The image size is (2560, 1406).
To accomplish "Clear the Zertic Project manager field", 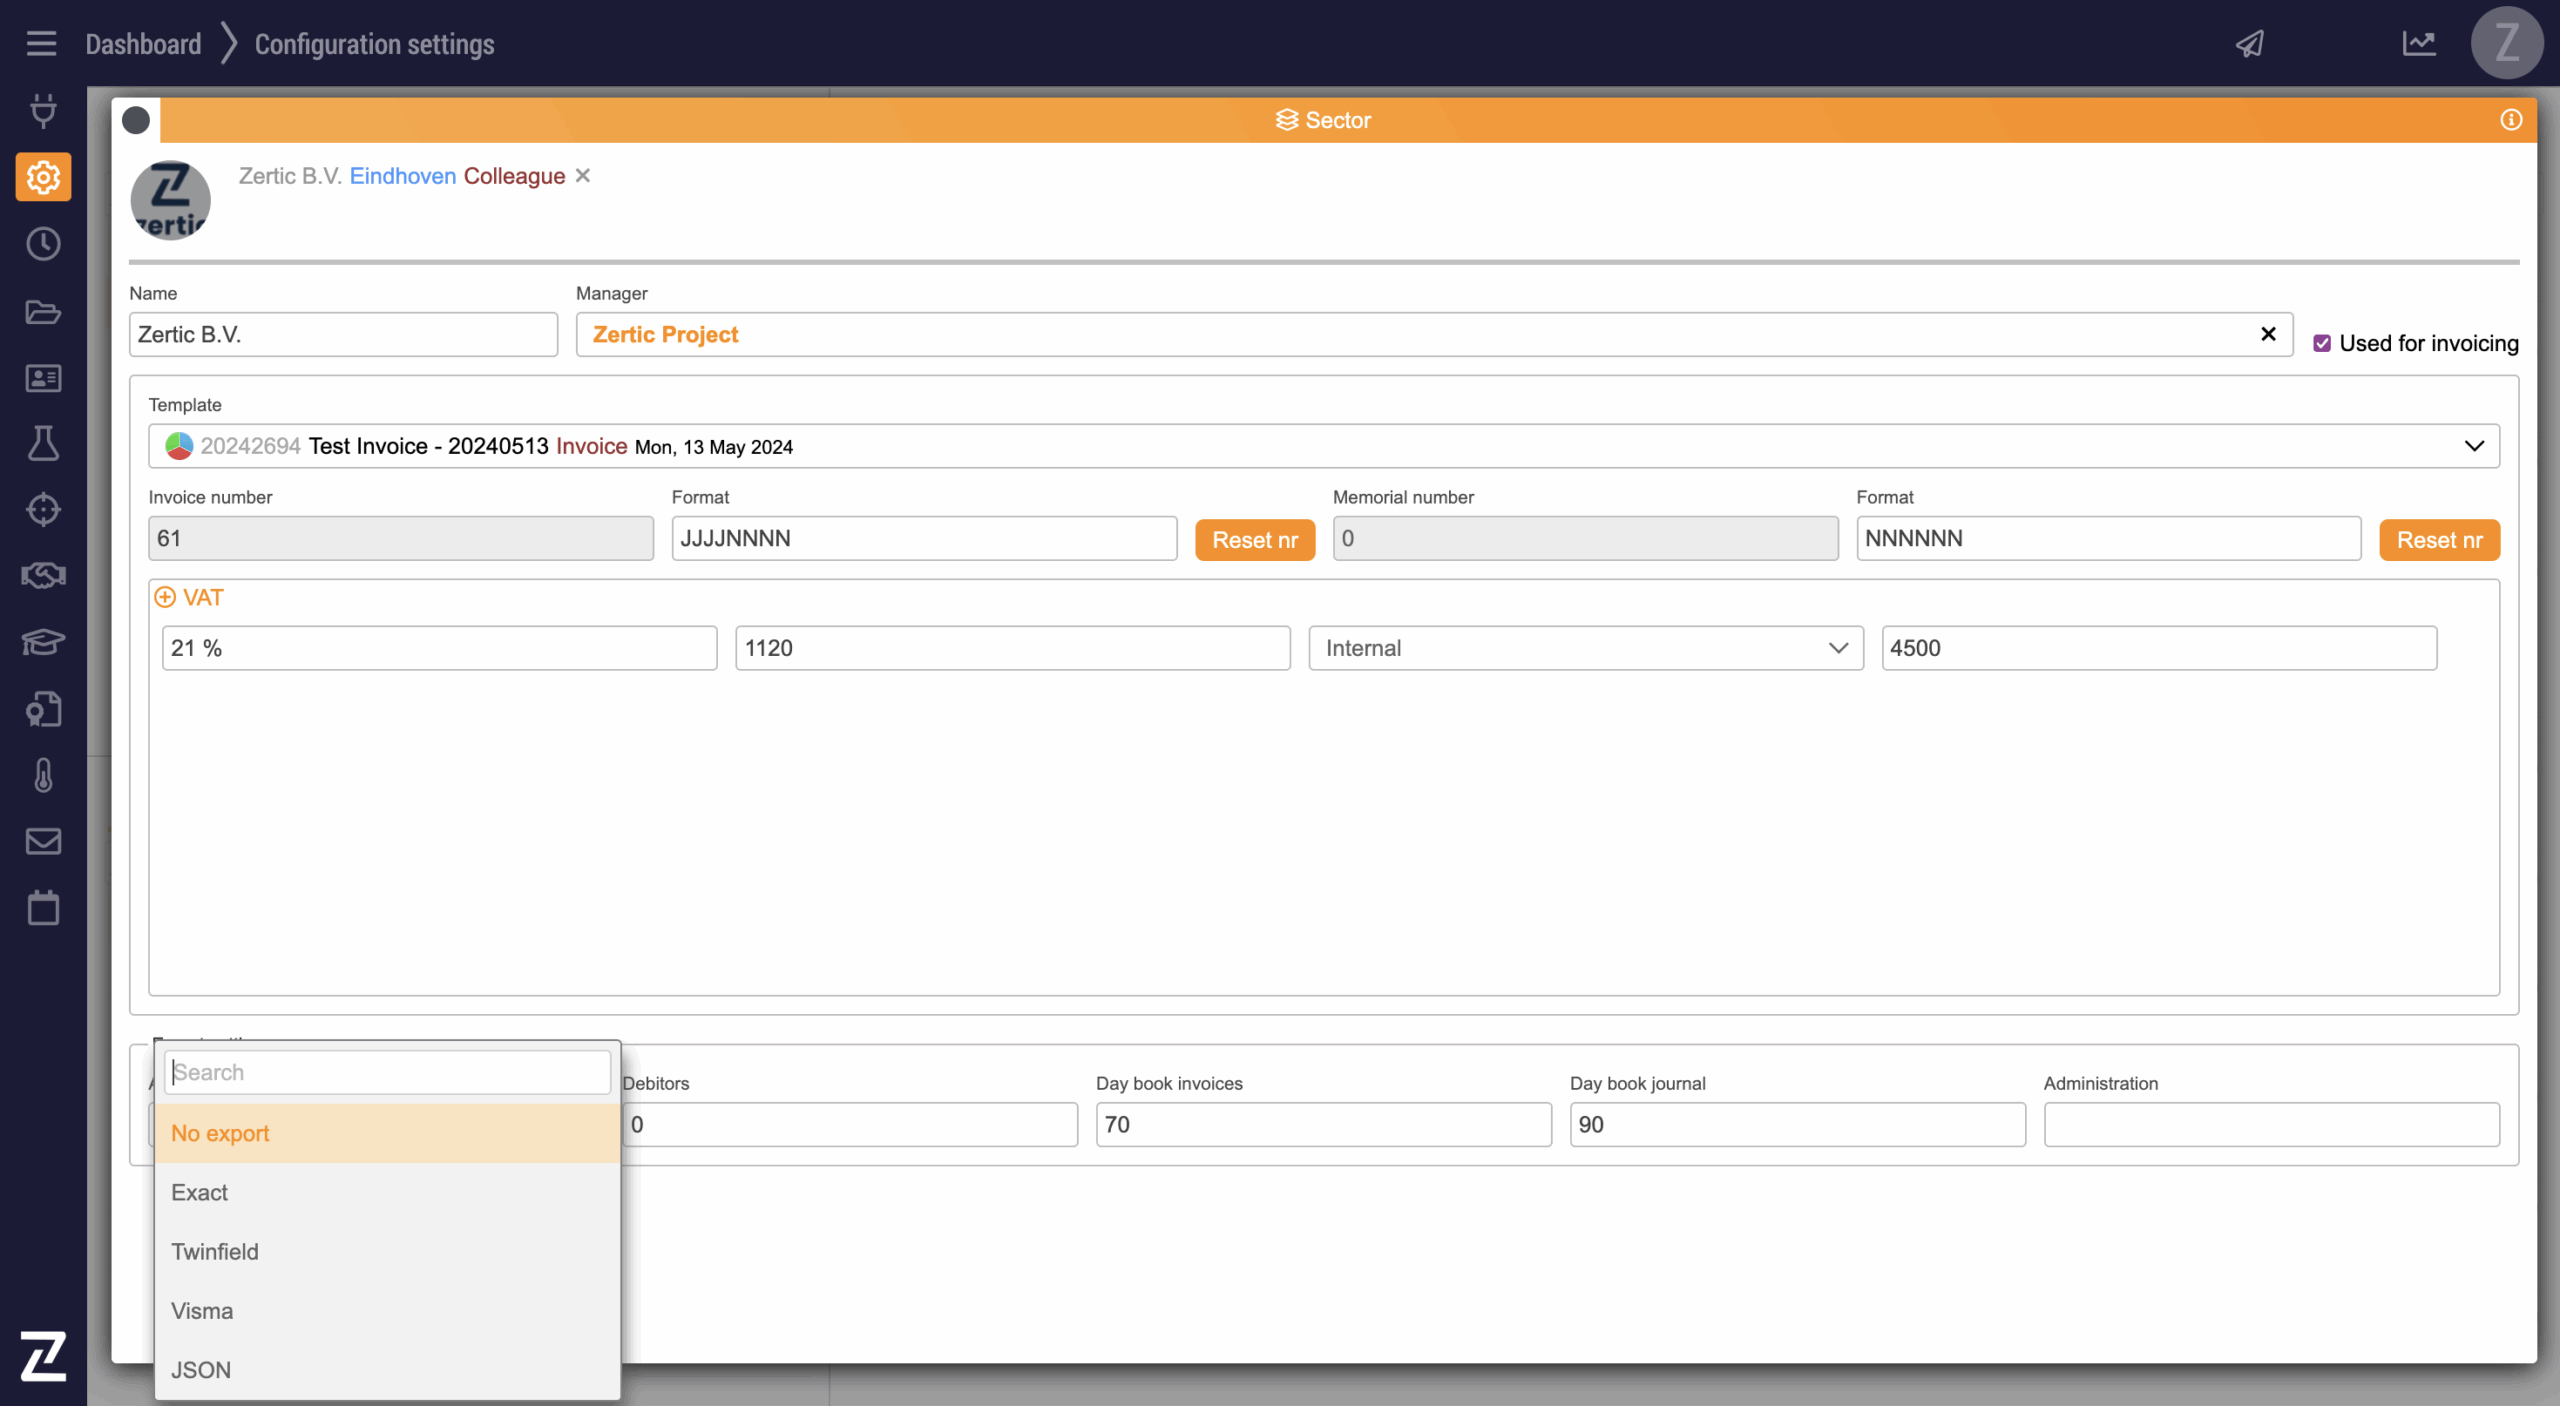I will pyautogui.click(x=2268, y=334).
